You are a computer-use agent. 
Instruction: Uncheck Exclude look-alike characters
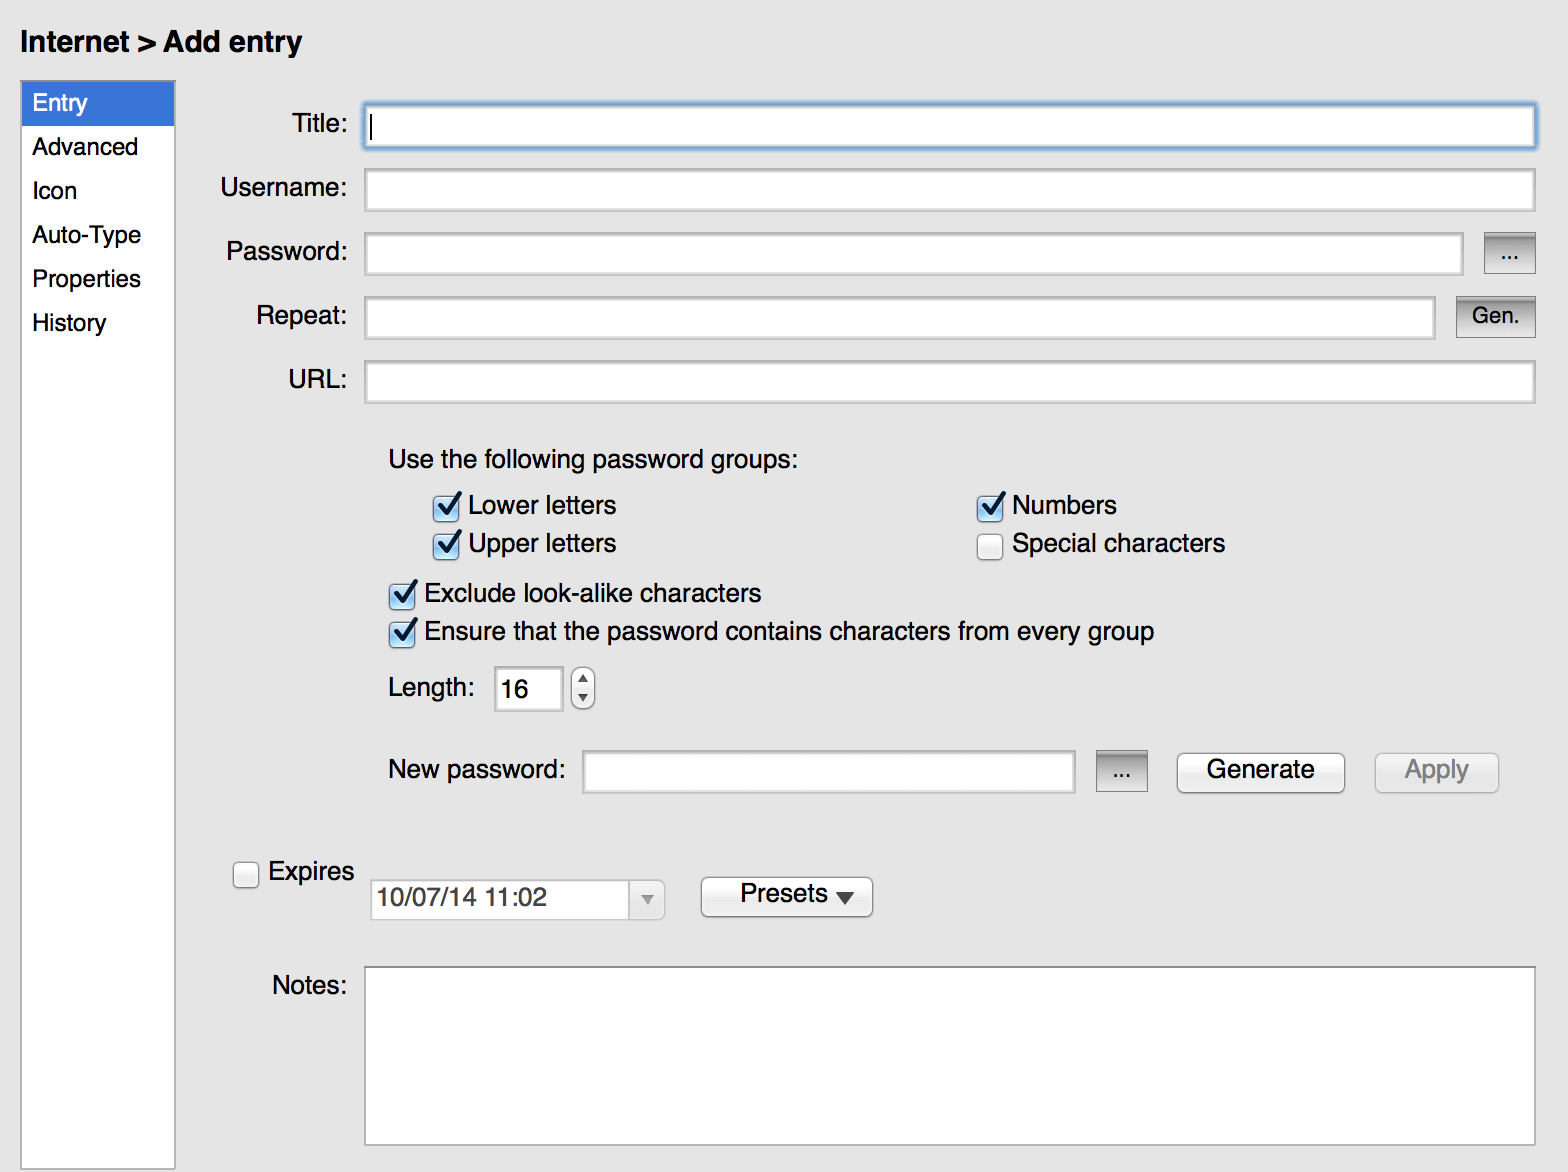tap(403, 595)
